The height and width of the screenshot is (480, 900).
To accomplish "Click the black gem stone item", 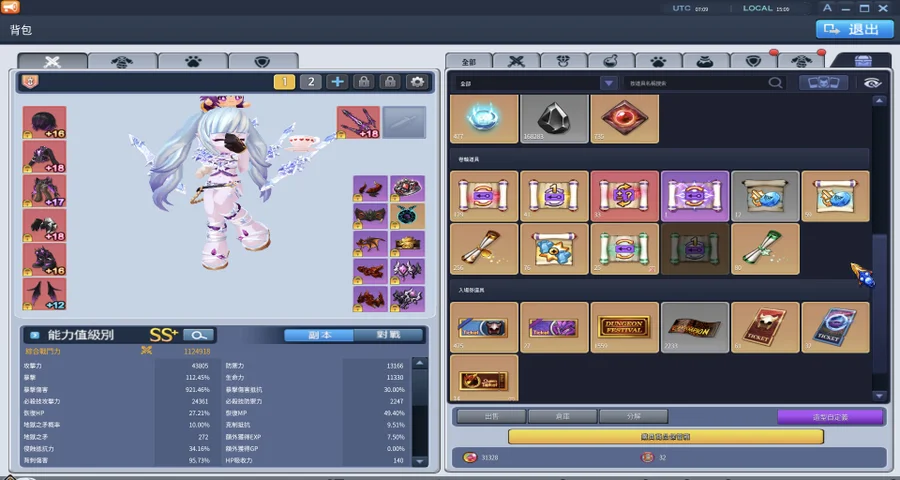I will click(554, 119).
